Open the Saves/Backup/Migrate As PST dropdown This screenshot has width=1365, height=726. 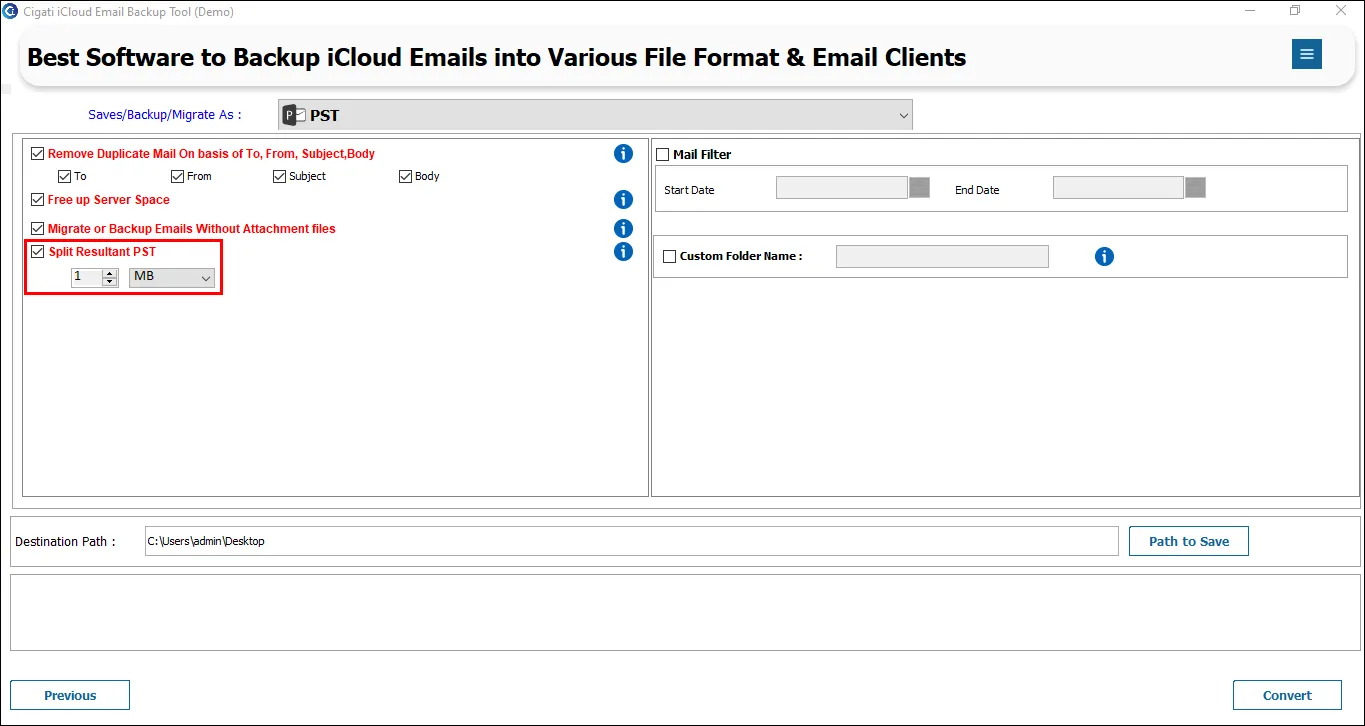pos(595,115)
